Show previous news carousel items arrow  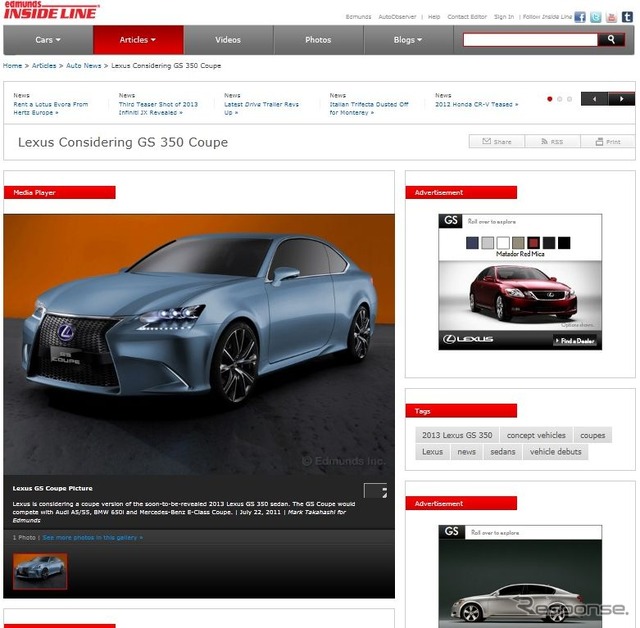coord(594,99)
